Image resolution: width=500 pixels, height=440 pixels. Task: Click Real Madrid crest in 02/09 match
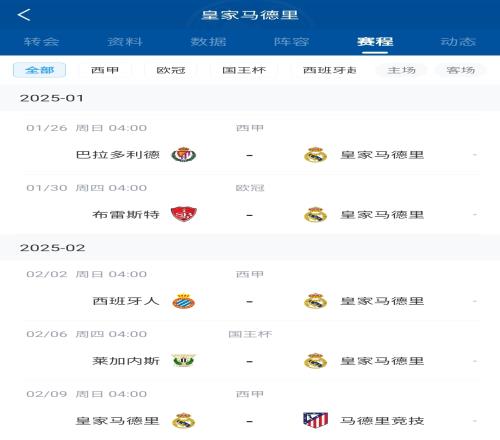coord(183,420)
